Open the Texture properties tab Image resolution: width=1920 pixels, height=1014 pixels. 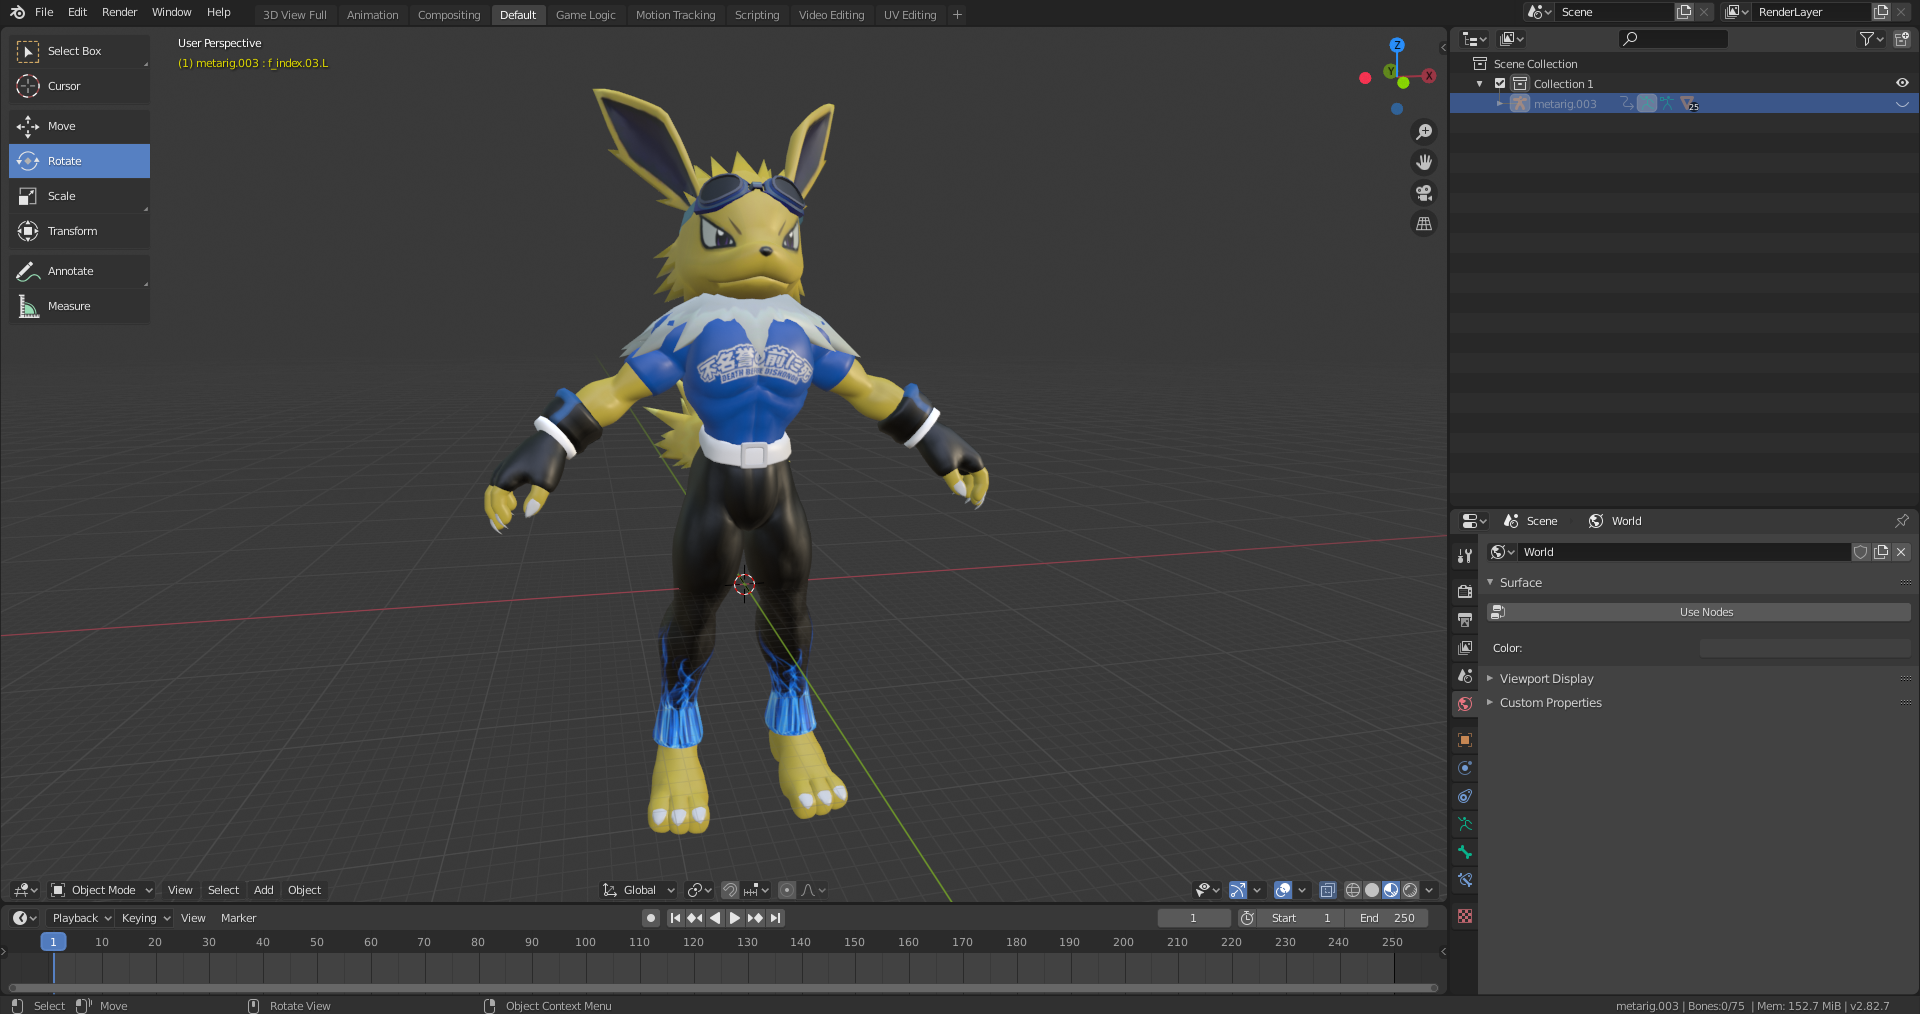1465,916
